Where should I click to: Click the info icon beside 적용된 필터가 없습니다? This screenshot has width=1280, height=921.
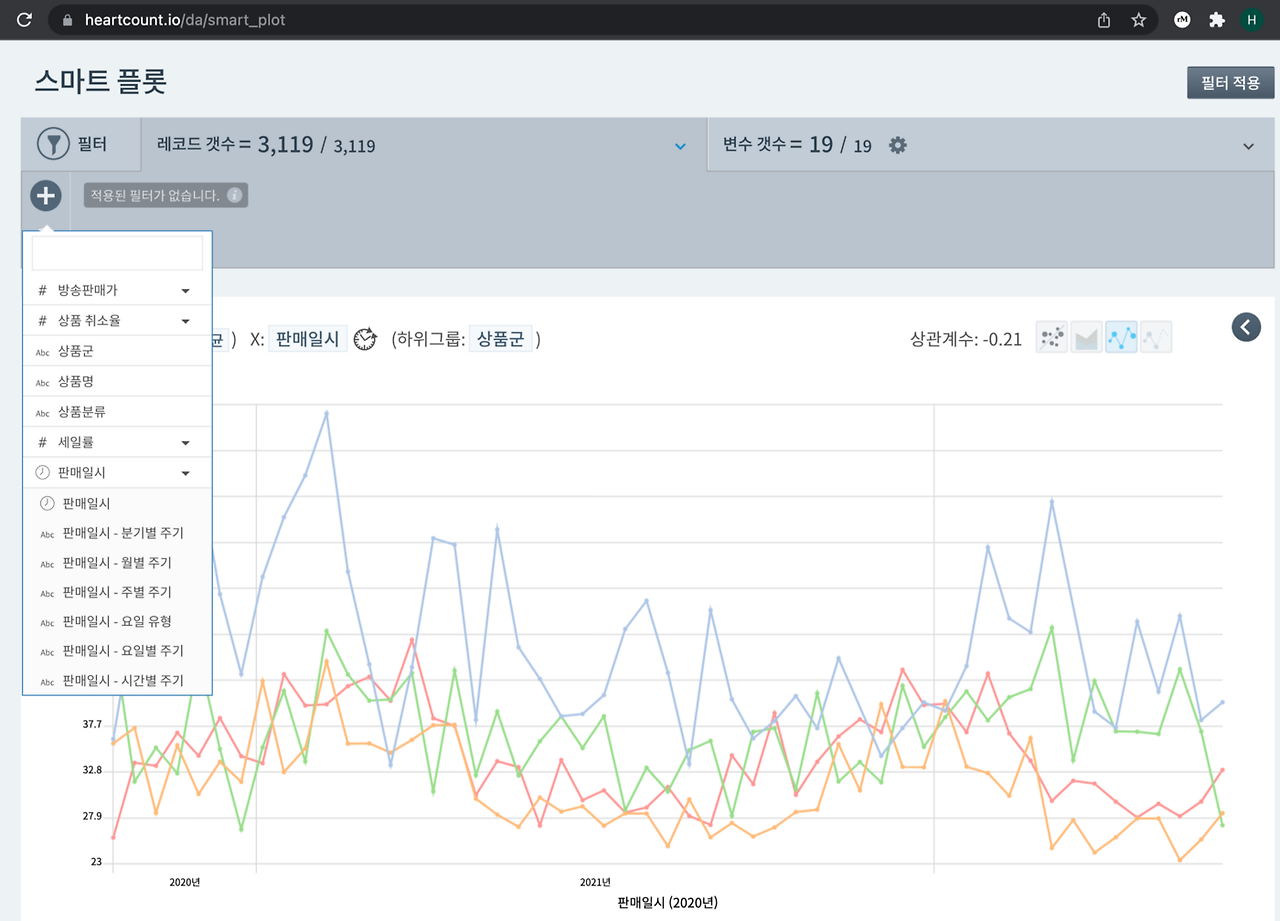point(235,195)
